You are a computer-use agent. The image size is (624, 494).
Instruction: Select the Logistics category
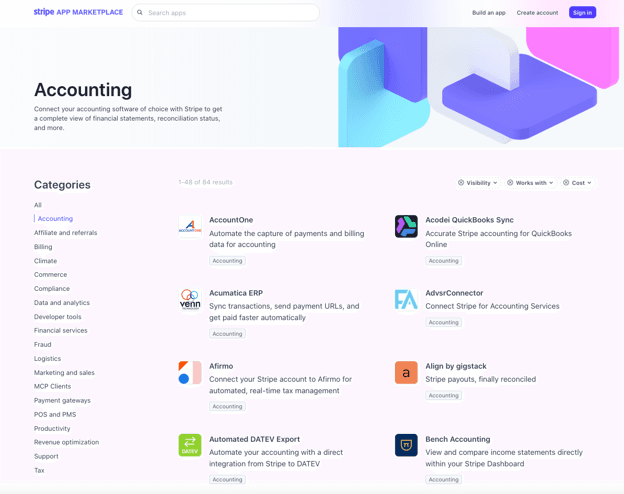47,359
